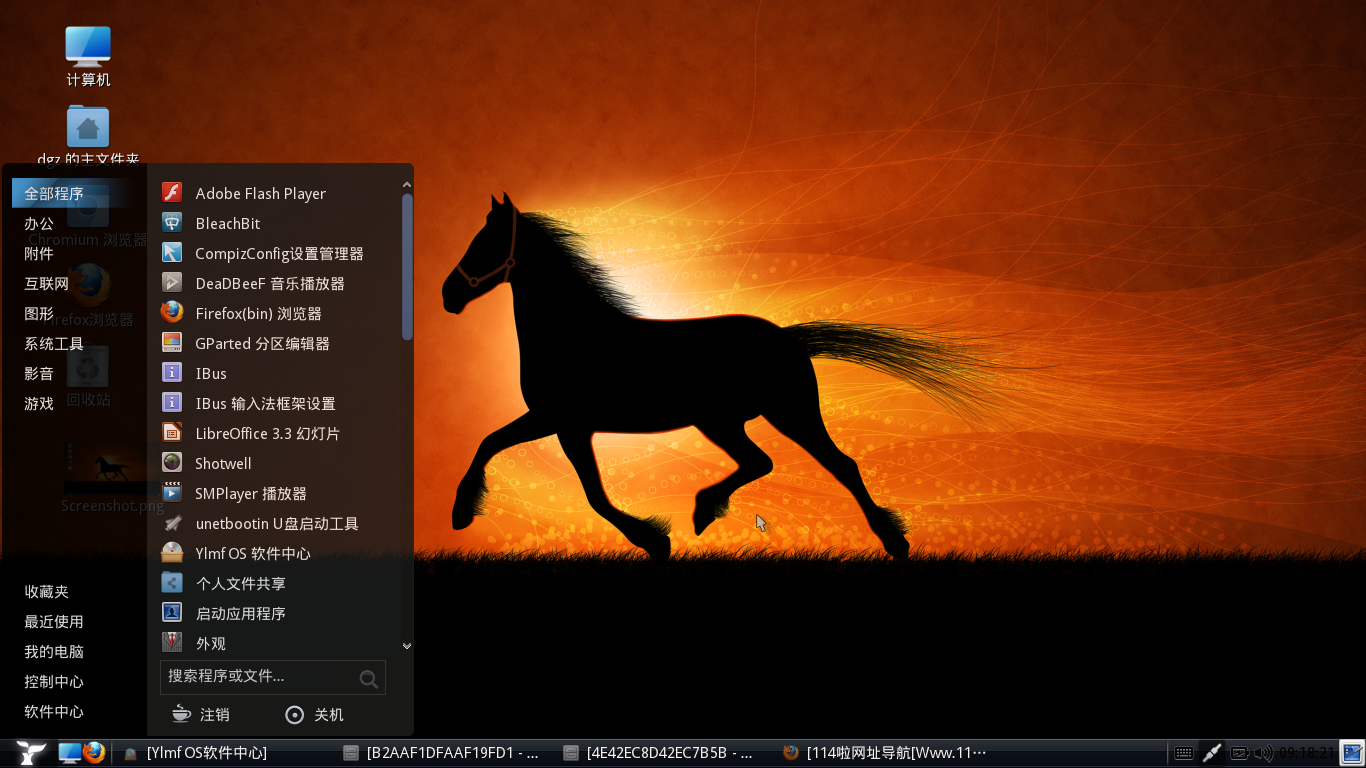Click the Ylmf start menu button on the taskbar
Image resolution: width=1366 pixels, height=768 pixels.
pos(31,753)
